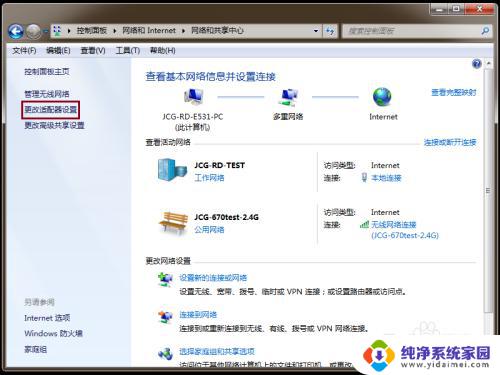Click the 本地连接 link

click(x=386, y=178)
